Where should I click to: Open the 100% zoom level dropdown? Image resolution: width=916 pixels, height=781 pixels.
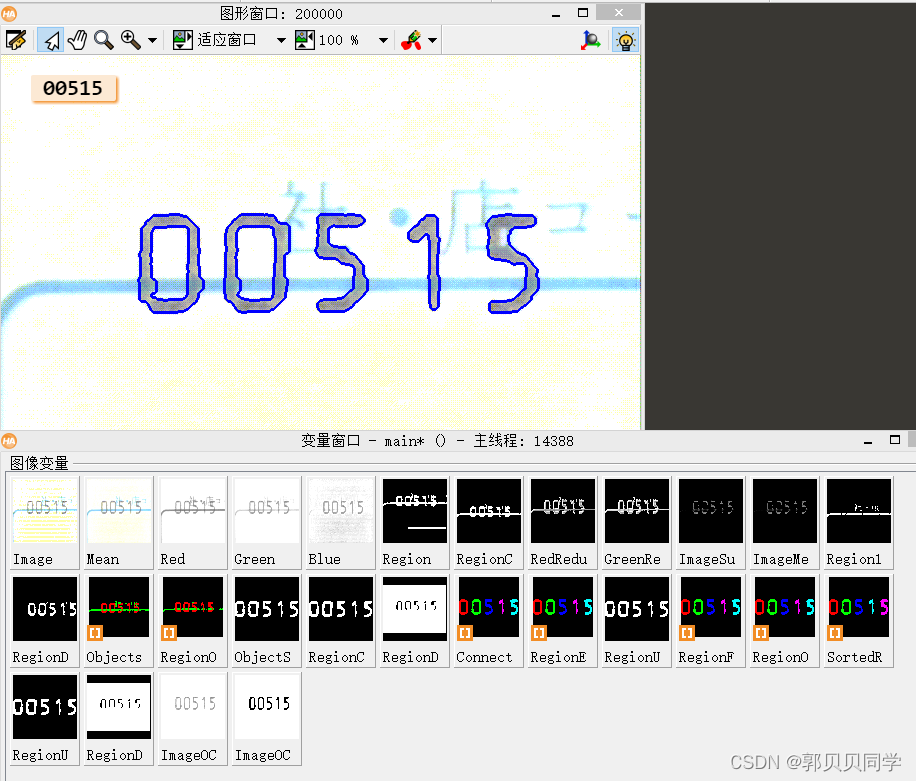[x=383, y=40]
